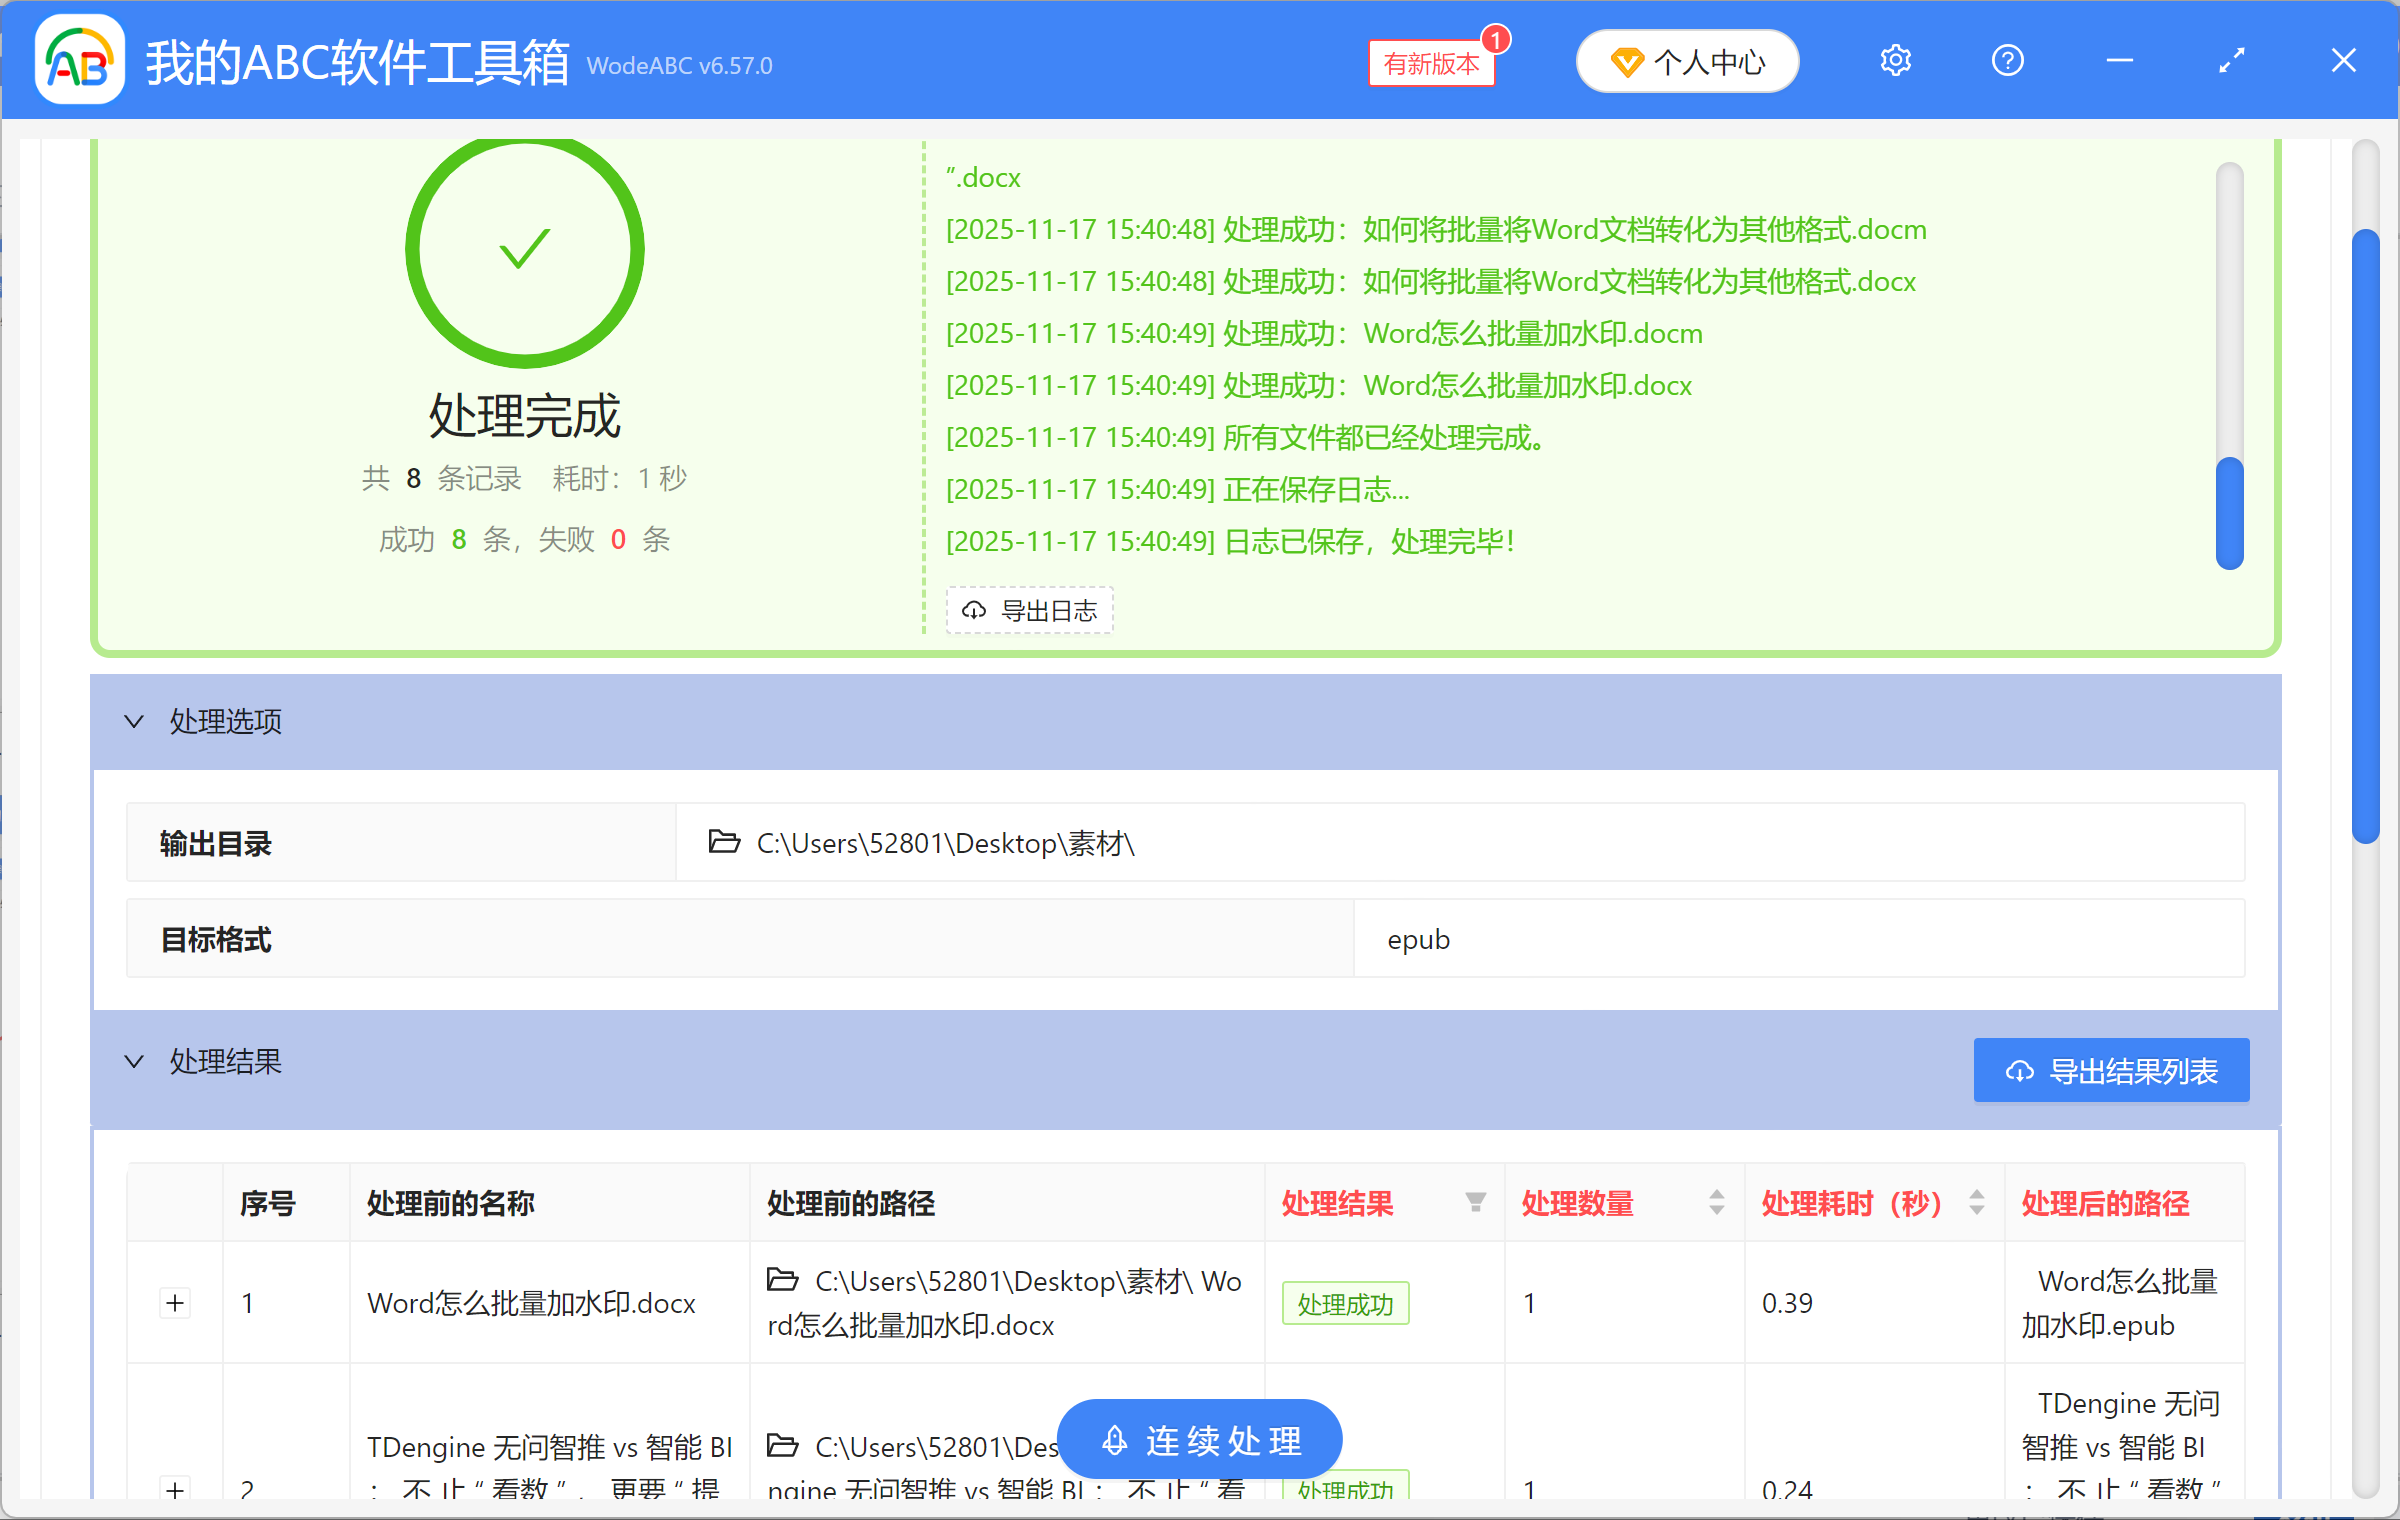Open the 有新版本 update notice
The width and height of the screenshot is (2400, 1520).
1432,62
